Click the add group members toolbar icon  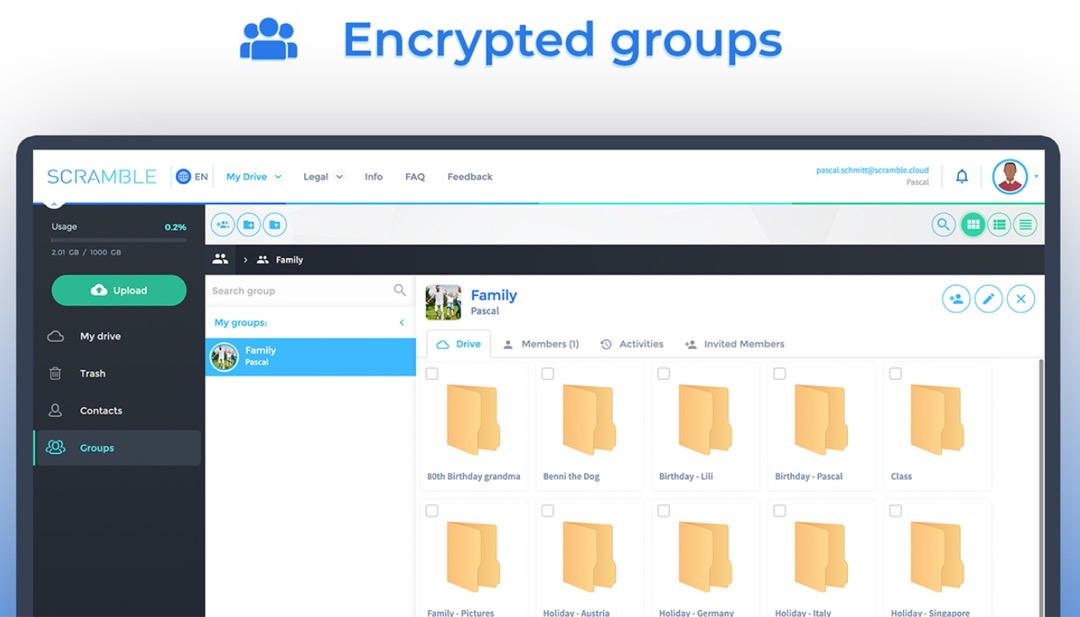[x=222, y=224]
